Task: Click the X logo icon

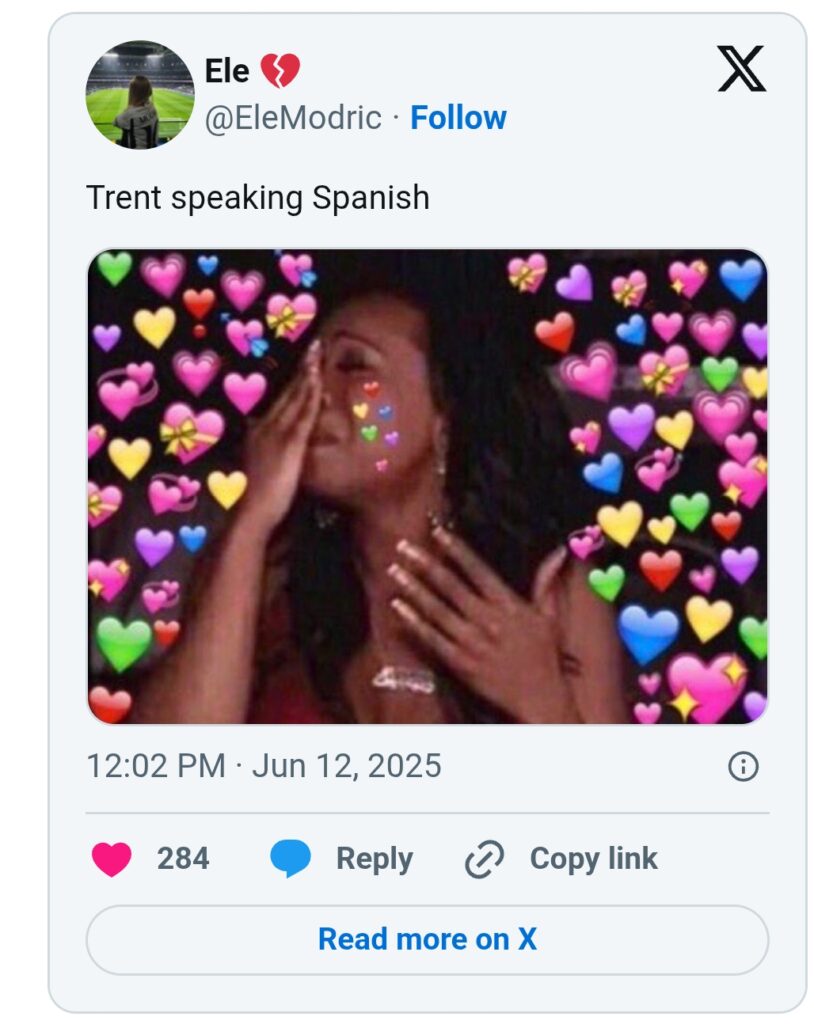Action: 741,68
